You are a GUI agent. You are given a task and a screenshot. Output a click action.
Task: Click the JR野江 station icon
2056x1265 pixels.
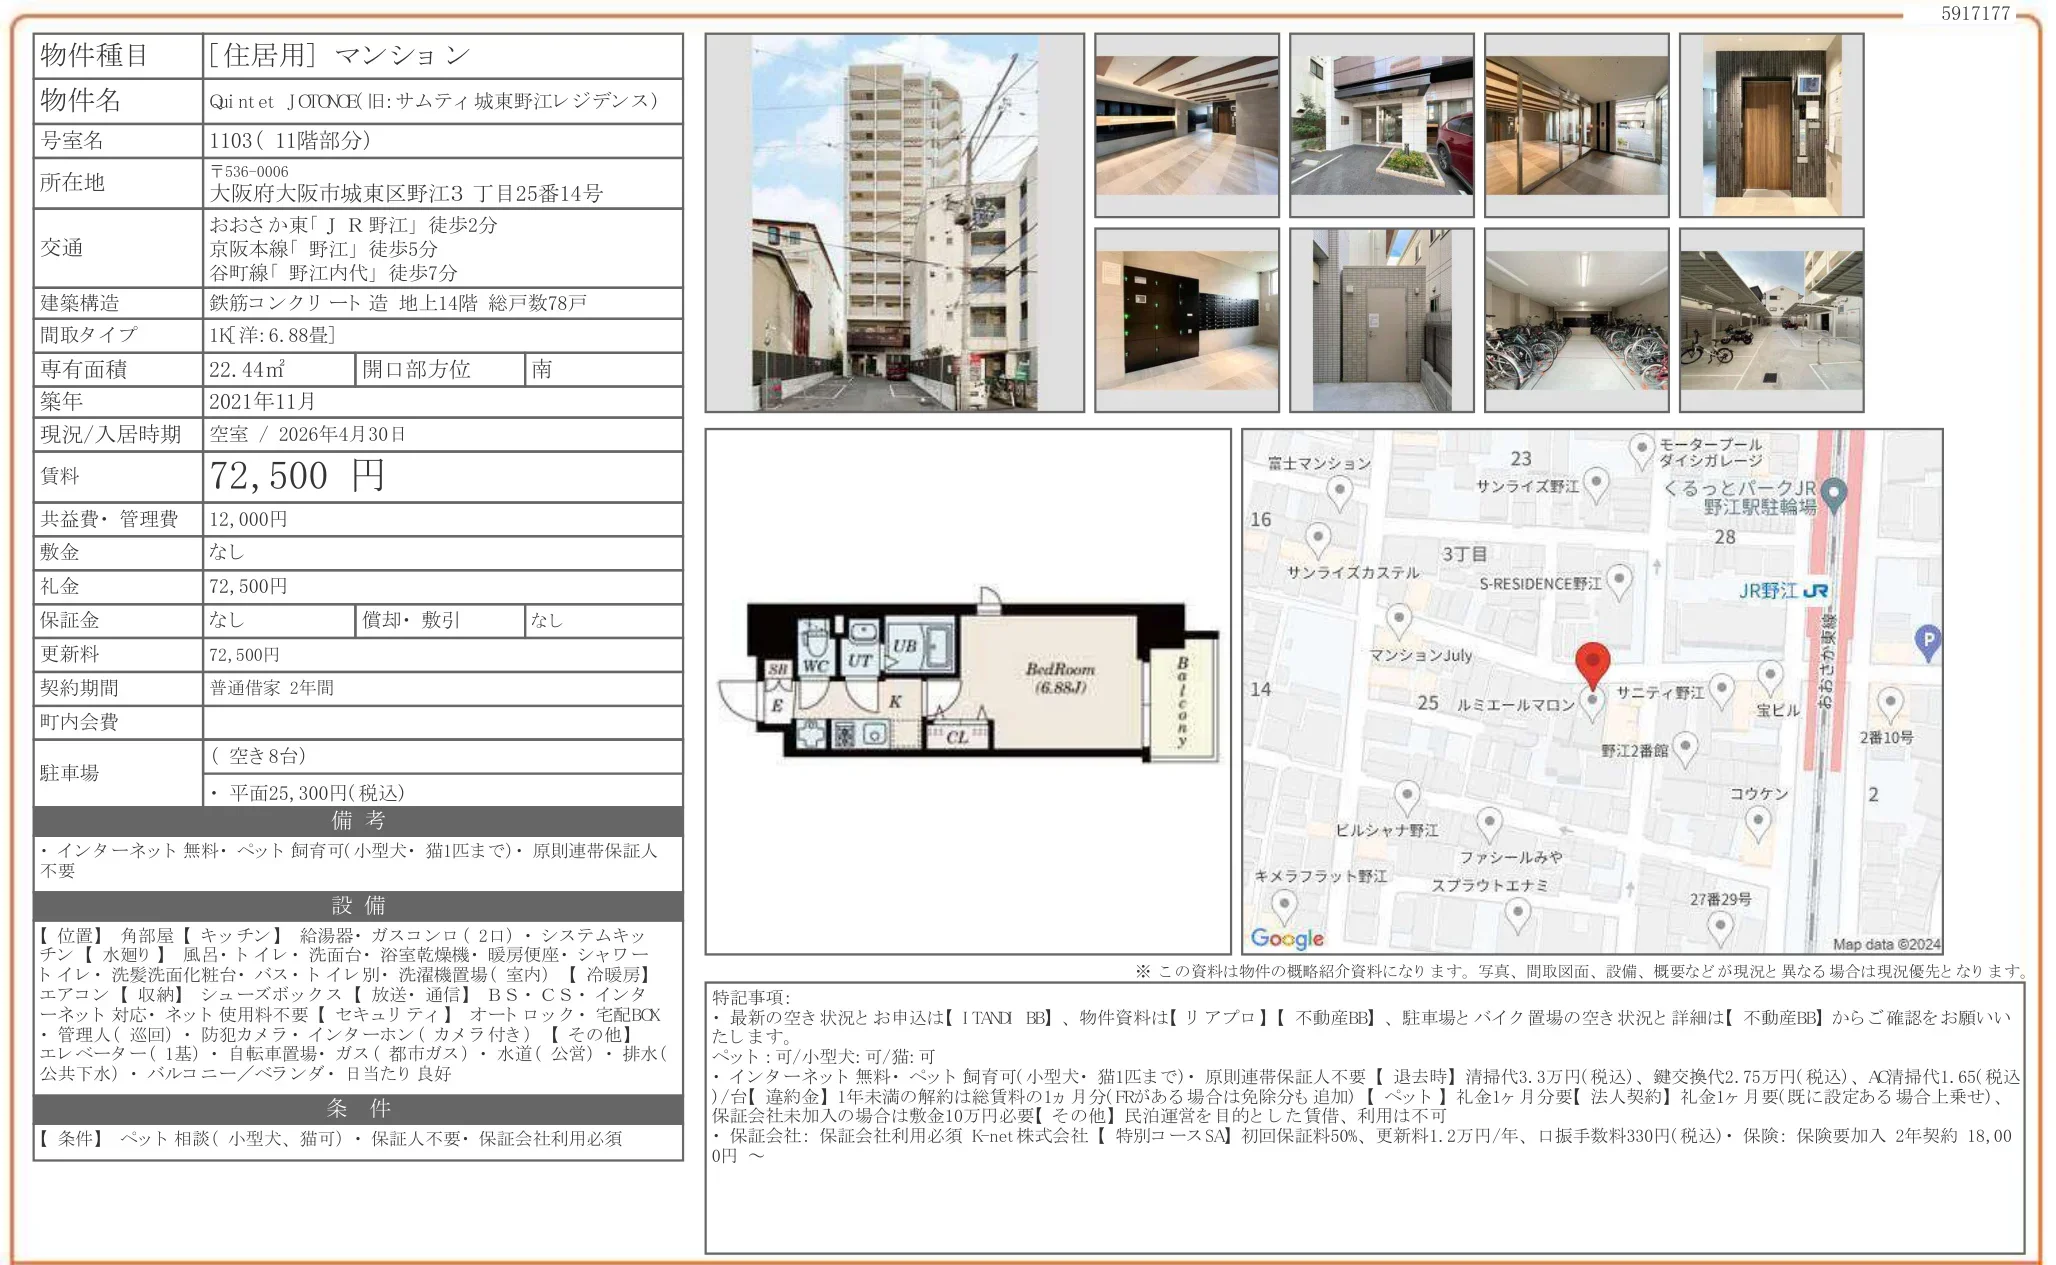(1816, 591)
